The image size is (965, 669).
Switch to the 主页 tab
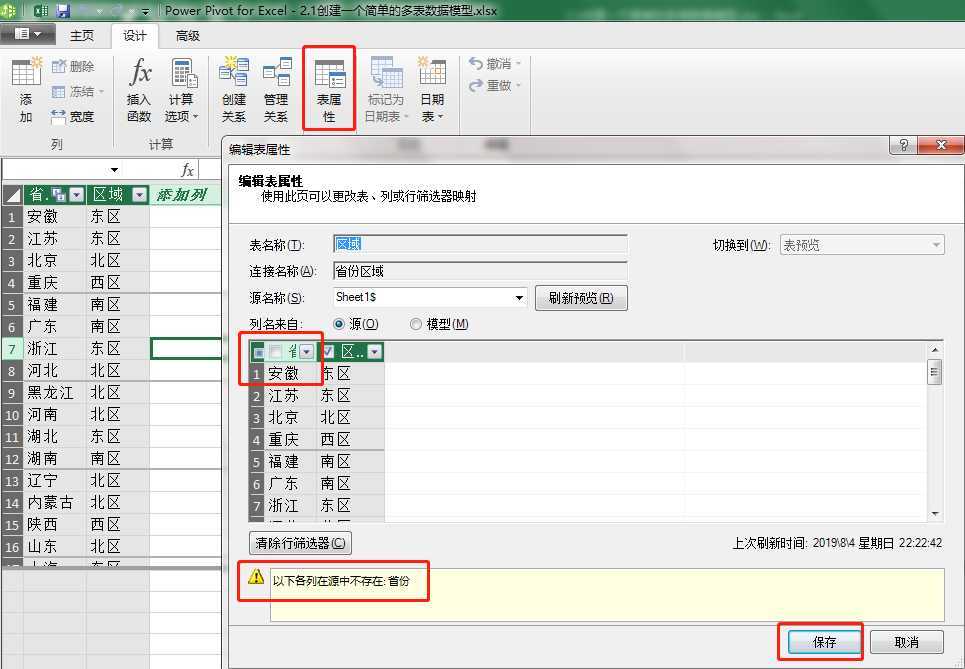pyautogui.click(x=82, y=36)
